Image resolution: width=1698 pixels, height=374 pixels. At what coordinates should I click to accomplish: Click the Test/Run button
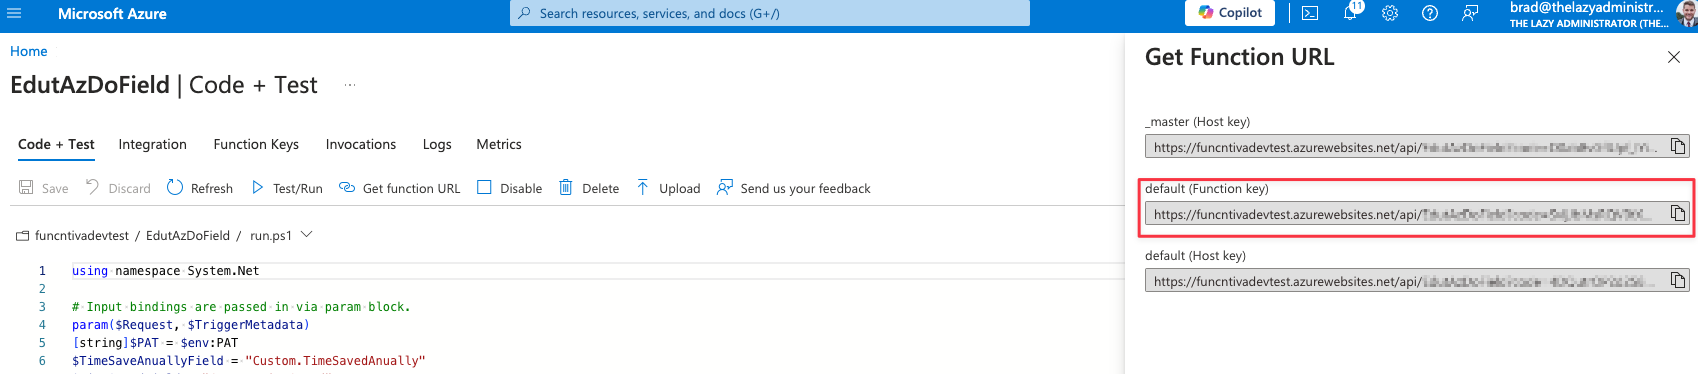pos(287,188)
